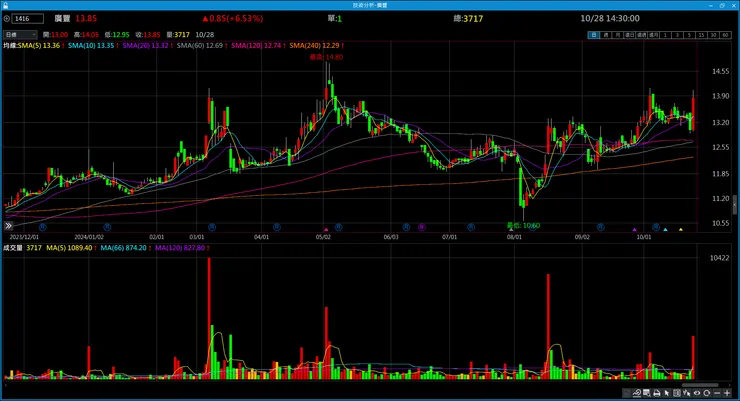
Task: Click the crosshair-pointer tool icon
Action: click(x=686, y=393)
